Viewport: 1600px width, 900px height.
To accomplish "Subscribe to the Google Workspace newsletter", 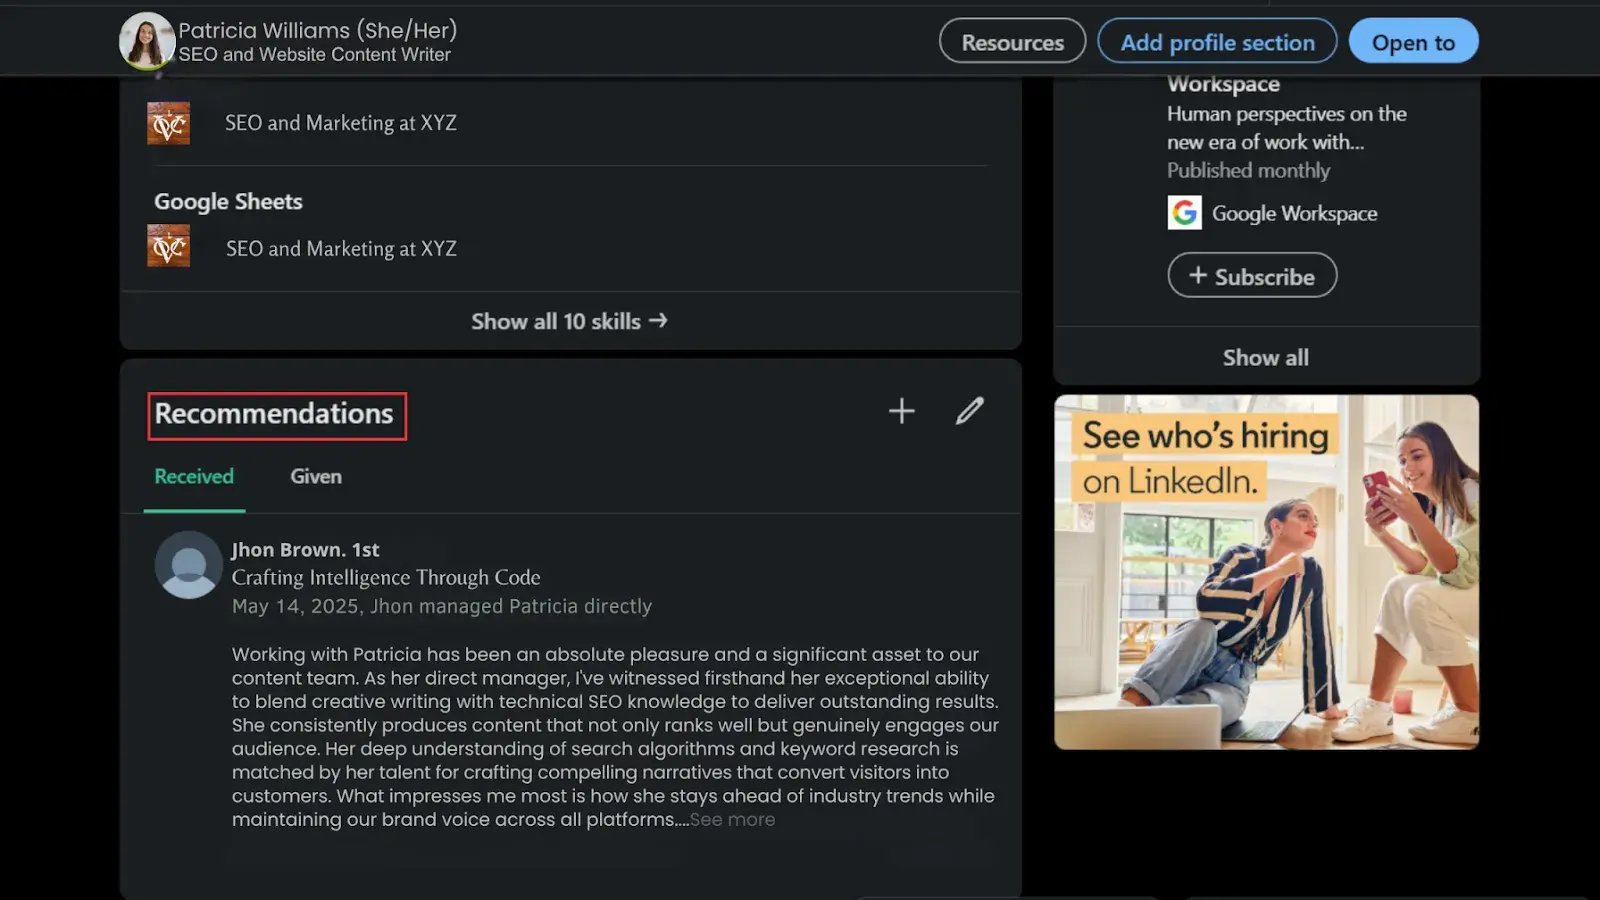I will point(1252,276).
